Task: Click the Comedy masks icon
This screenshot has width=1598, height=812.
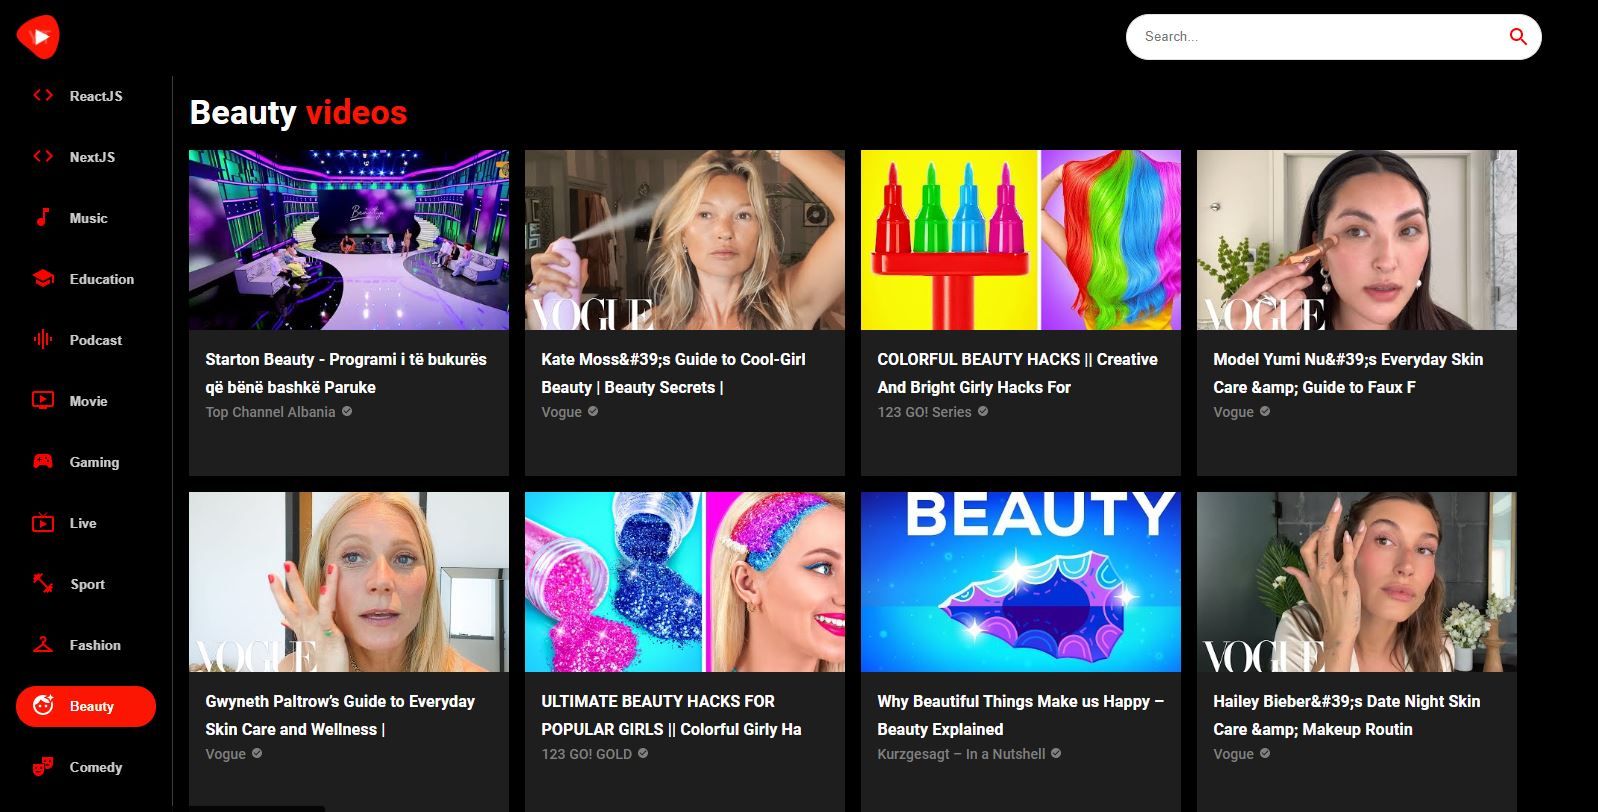Action: 43,767
